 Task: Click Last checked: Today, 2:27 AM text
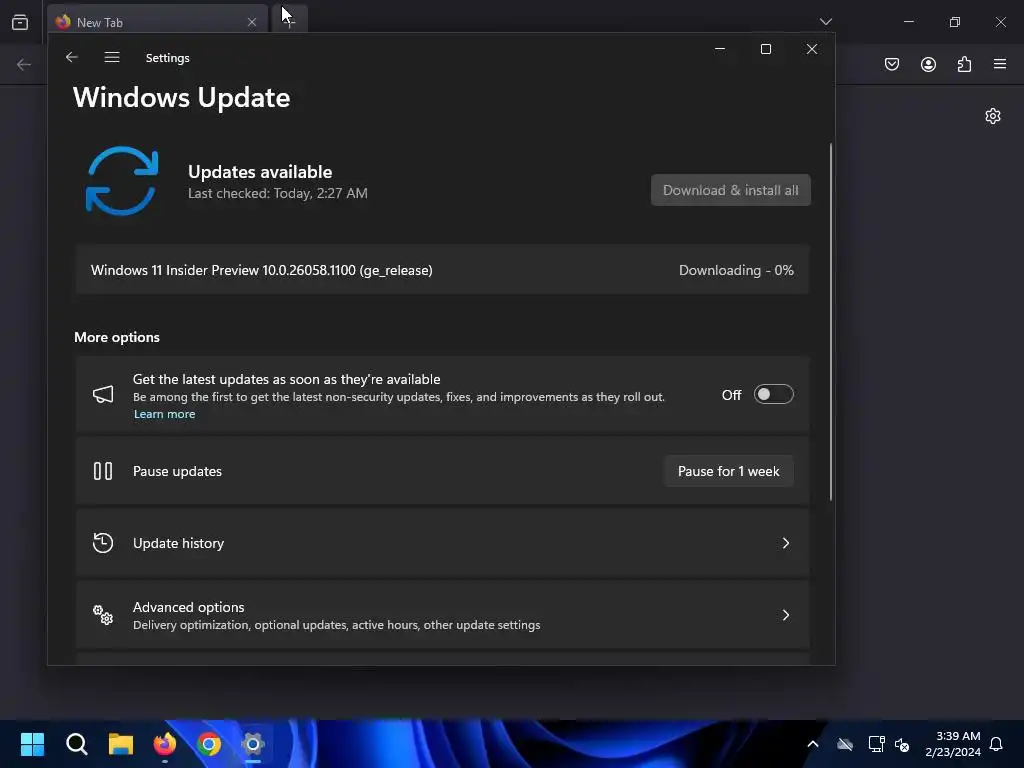[278, 193]
